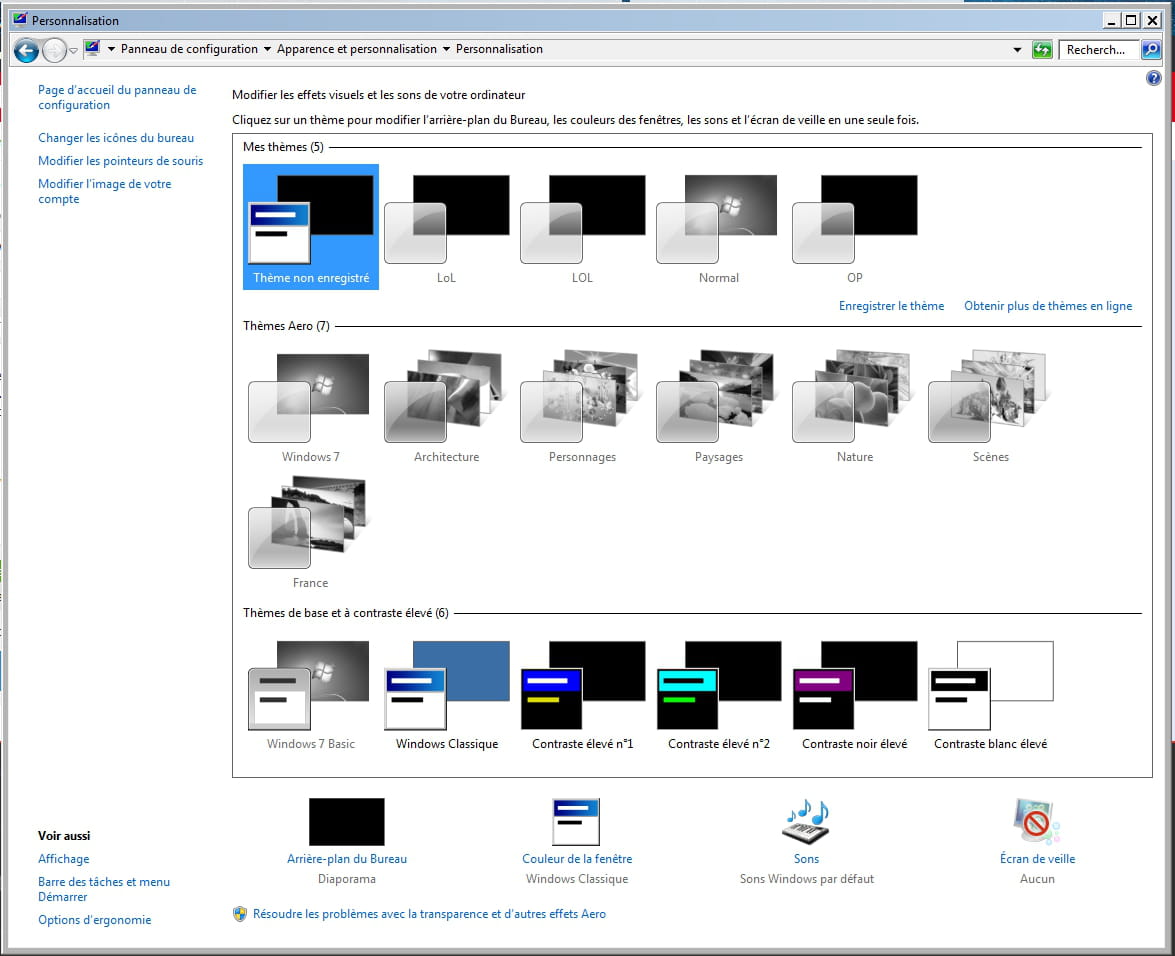
Task: Open Page d'accueil du panneau de configuration
Action: point(117,97)
